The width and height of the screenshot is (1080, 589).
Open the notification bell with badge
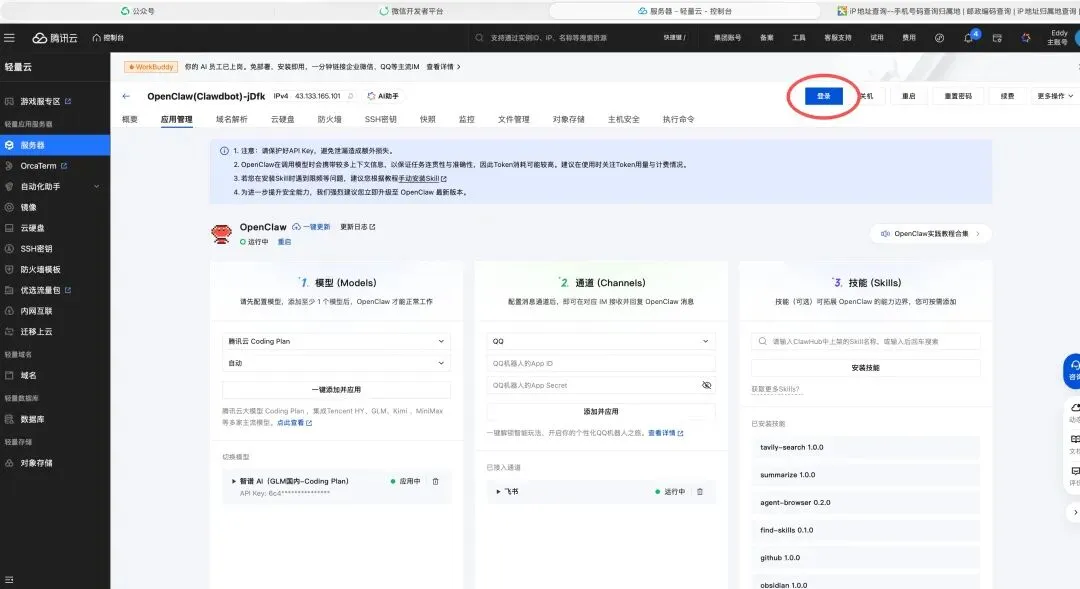click(x=969, y=38)
